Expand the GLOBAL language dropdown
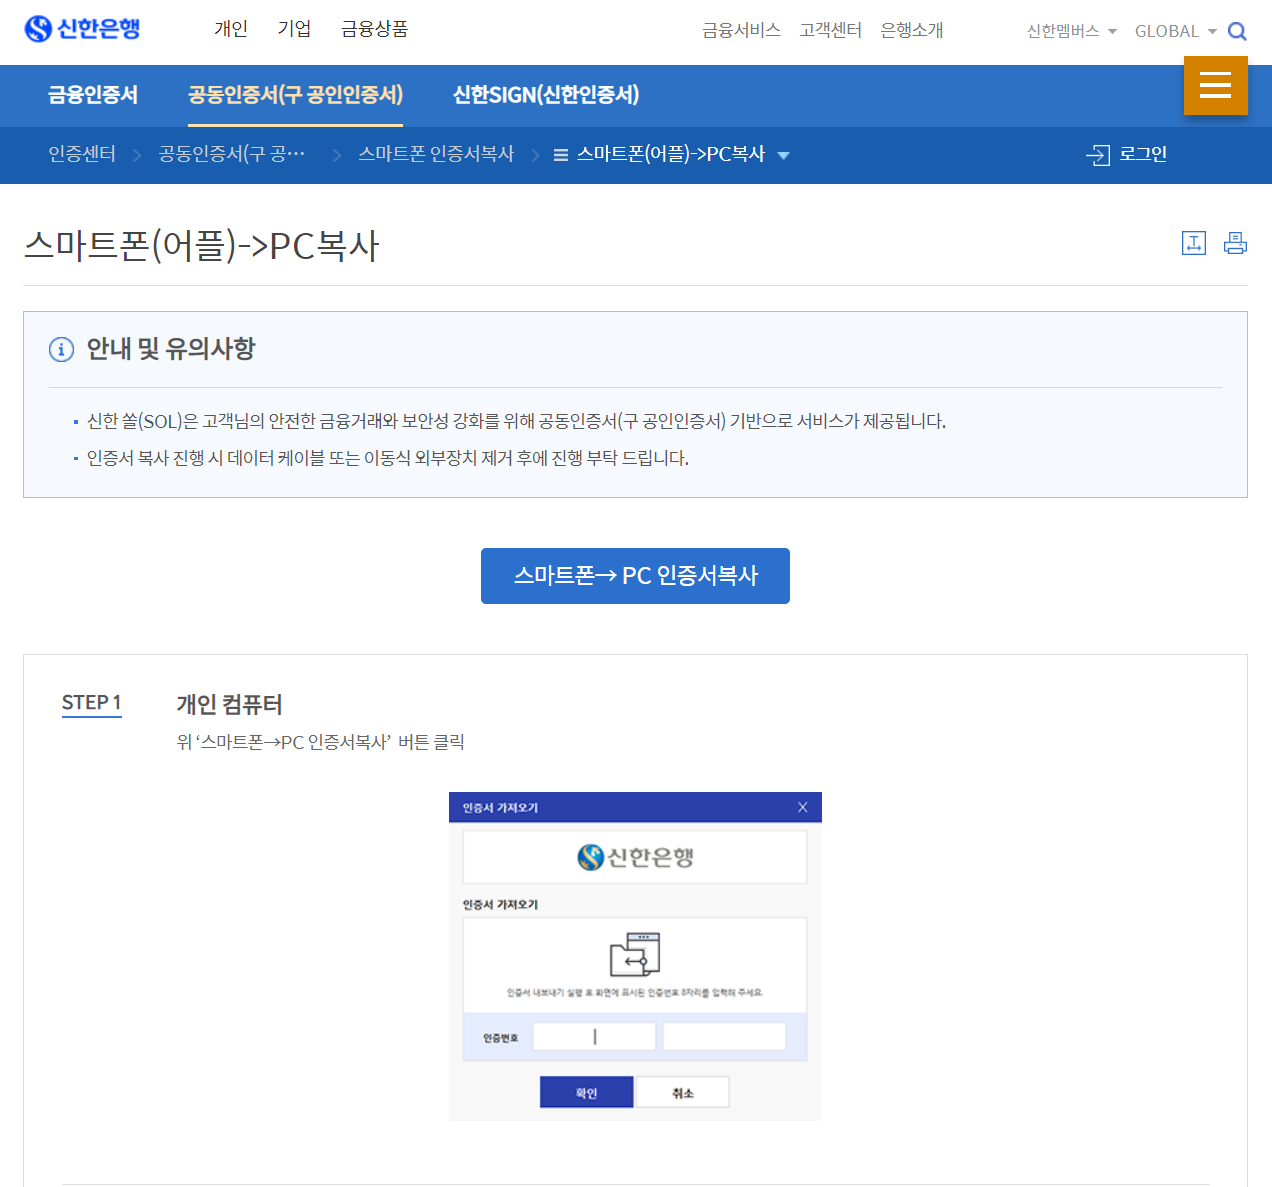Image resolution: width=1272 pixels, height=1187 pixels. click(x=1176, y=31)
